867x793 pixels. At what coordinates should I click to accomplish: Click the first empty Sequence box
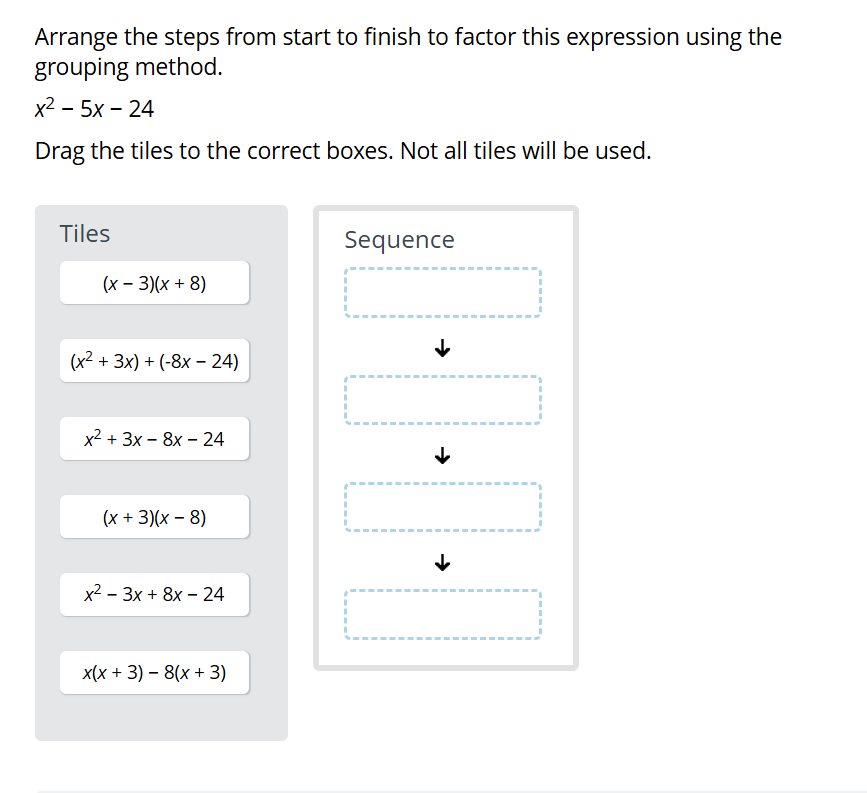point(443,291)
